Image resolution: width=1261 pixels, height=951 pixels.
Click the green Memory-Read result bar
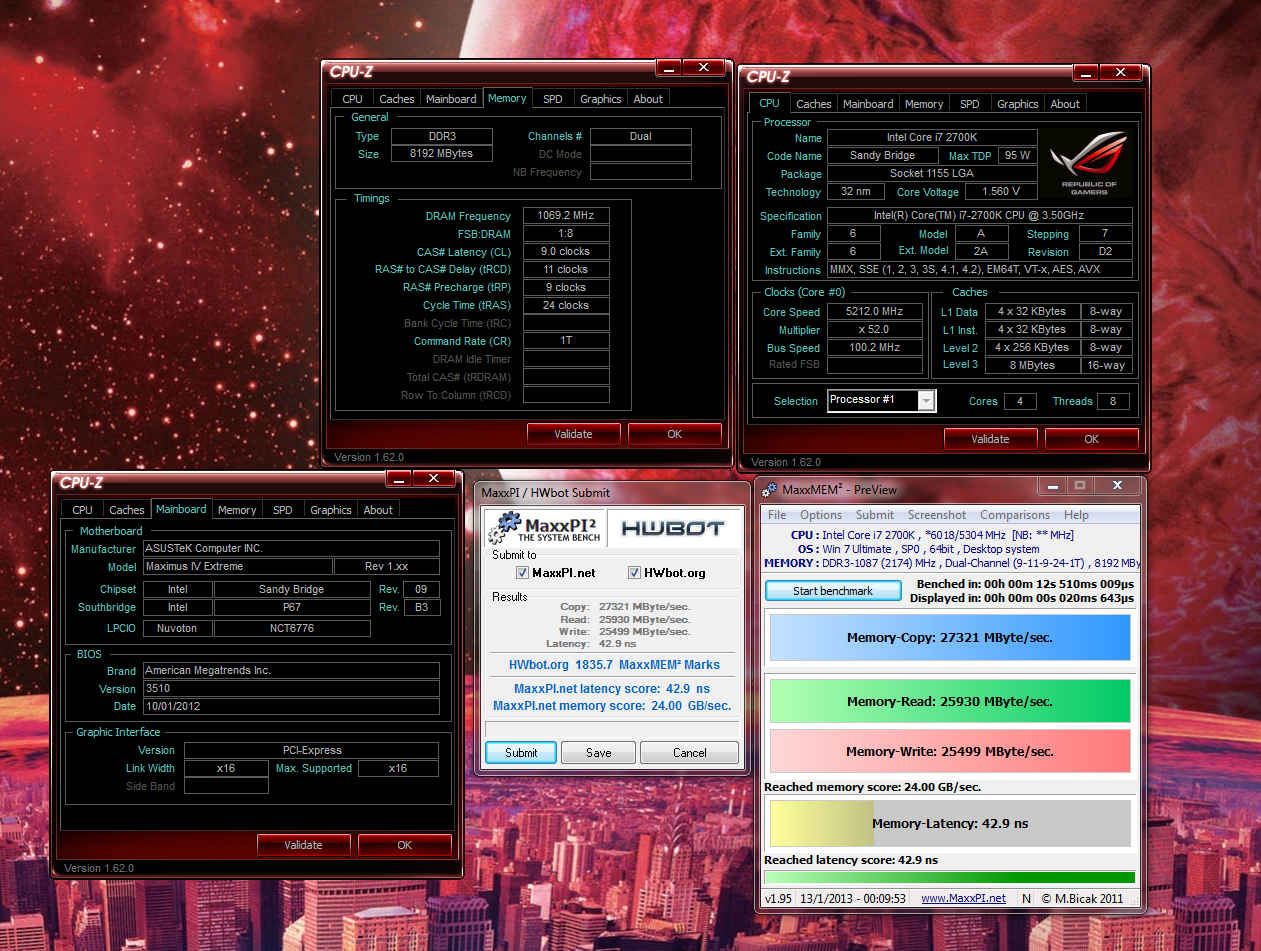pyautogui.click(x=949, y=701)
